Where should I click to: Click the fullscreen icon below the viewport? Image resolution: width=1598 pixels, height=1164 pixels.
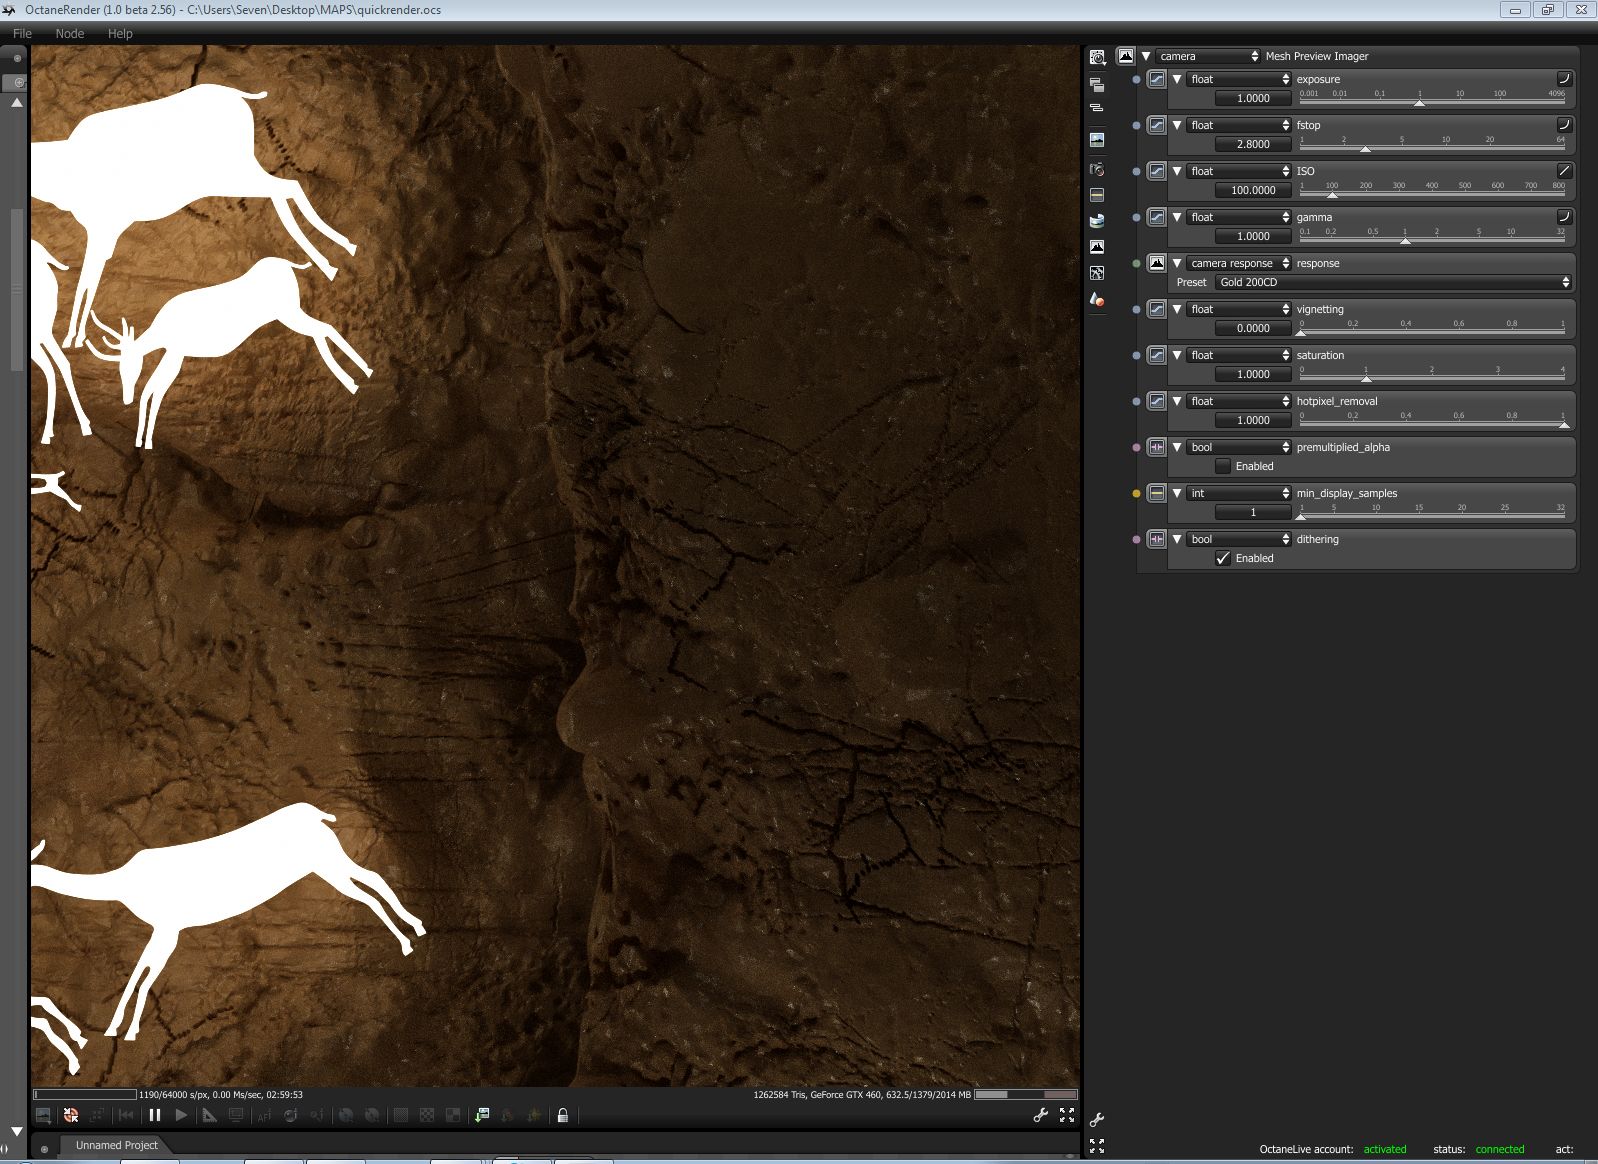pyautogui.click(x=1067, y=1115)
